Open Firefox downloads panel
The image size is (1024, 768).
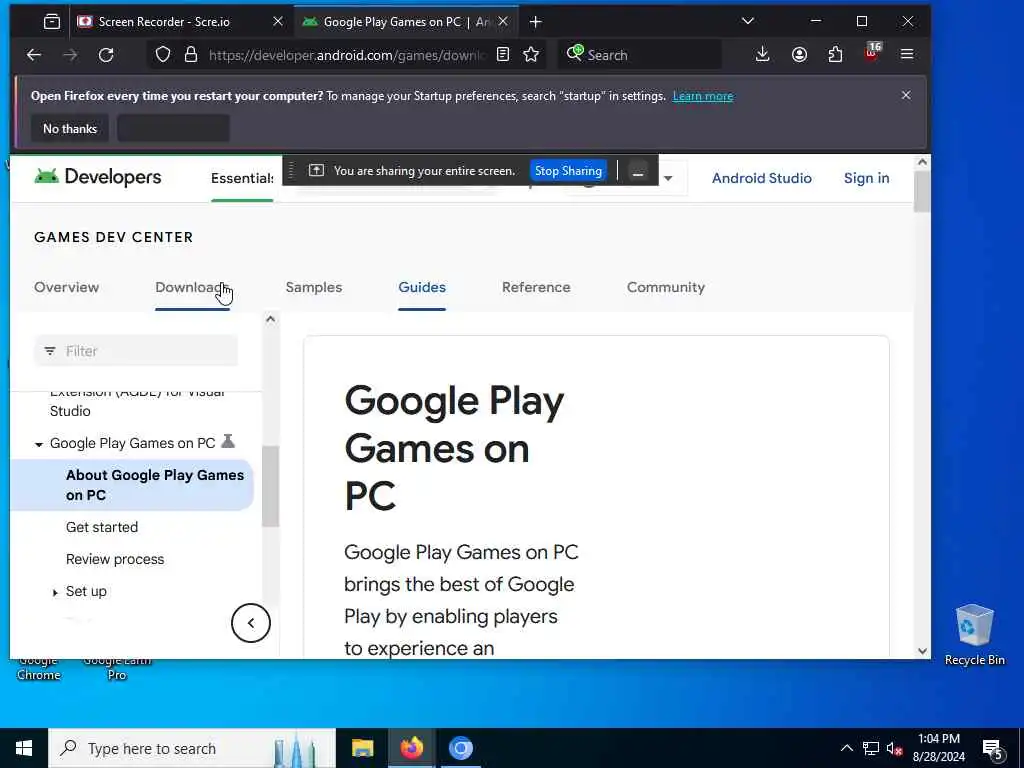click(x=762, y=55)
